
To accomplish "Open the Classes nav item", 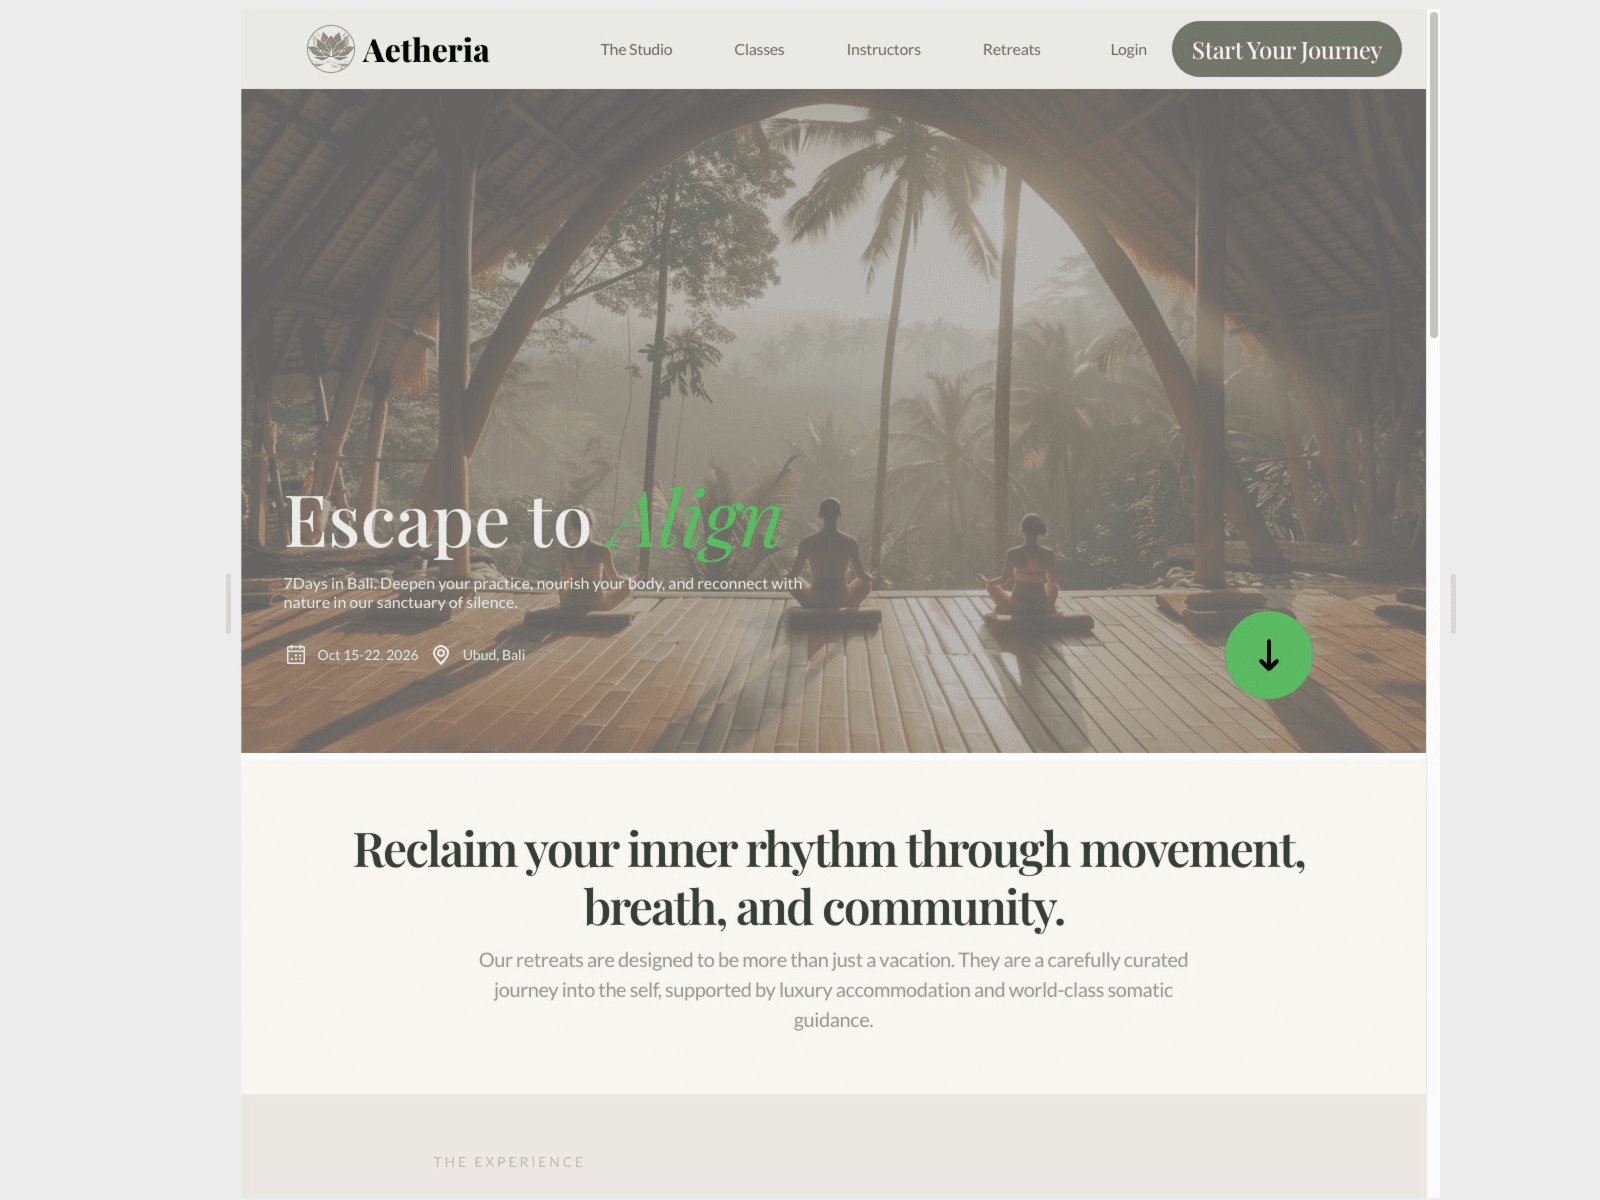I will (x=759, y=50).
